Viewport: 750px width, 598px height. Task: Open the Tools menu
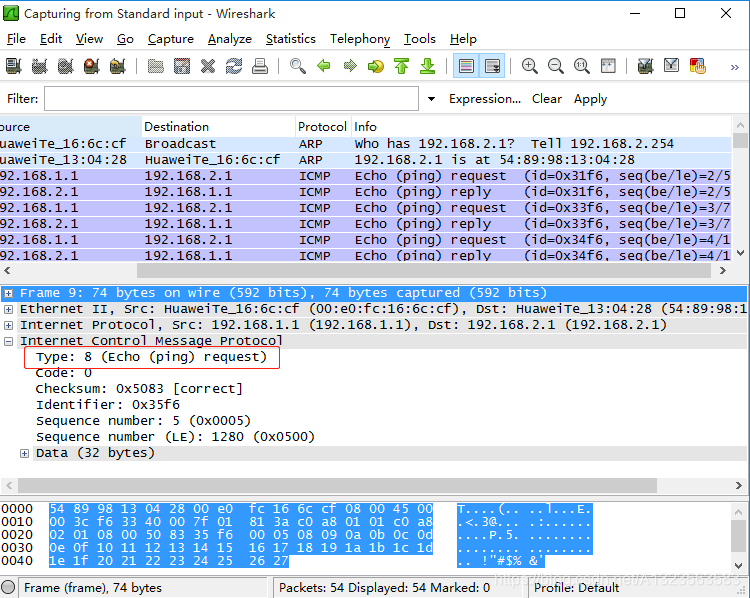[x=419, y=39]
